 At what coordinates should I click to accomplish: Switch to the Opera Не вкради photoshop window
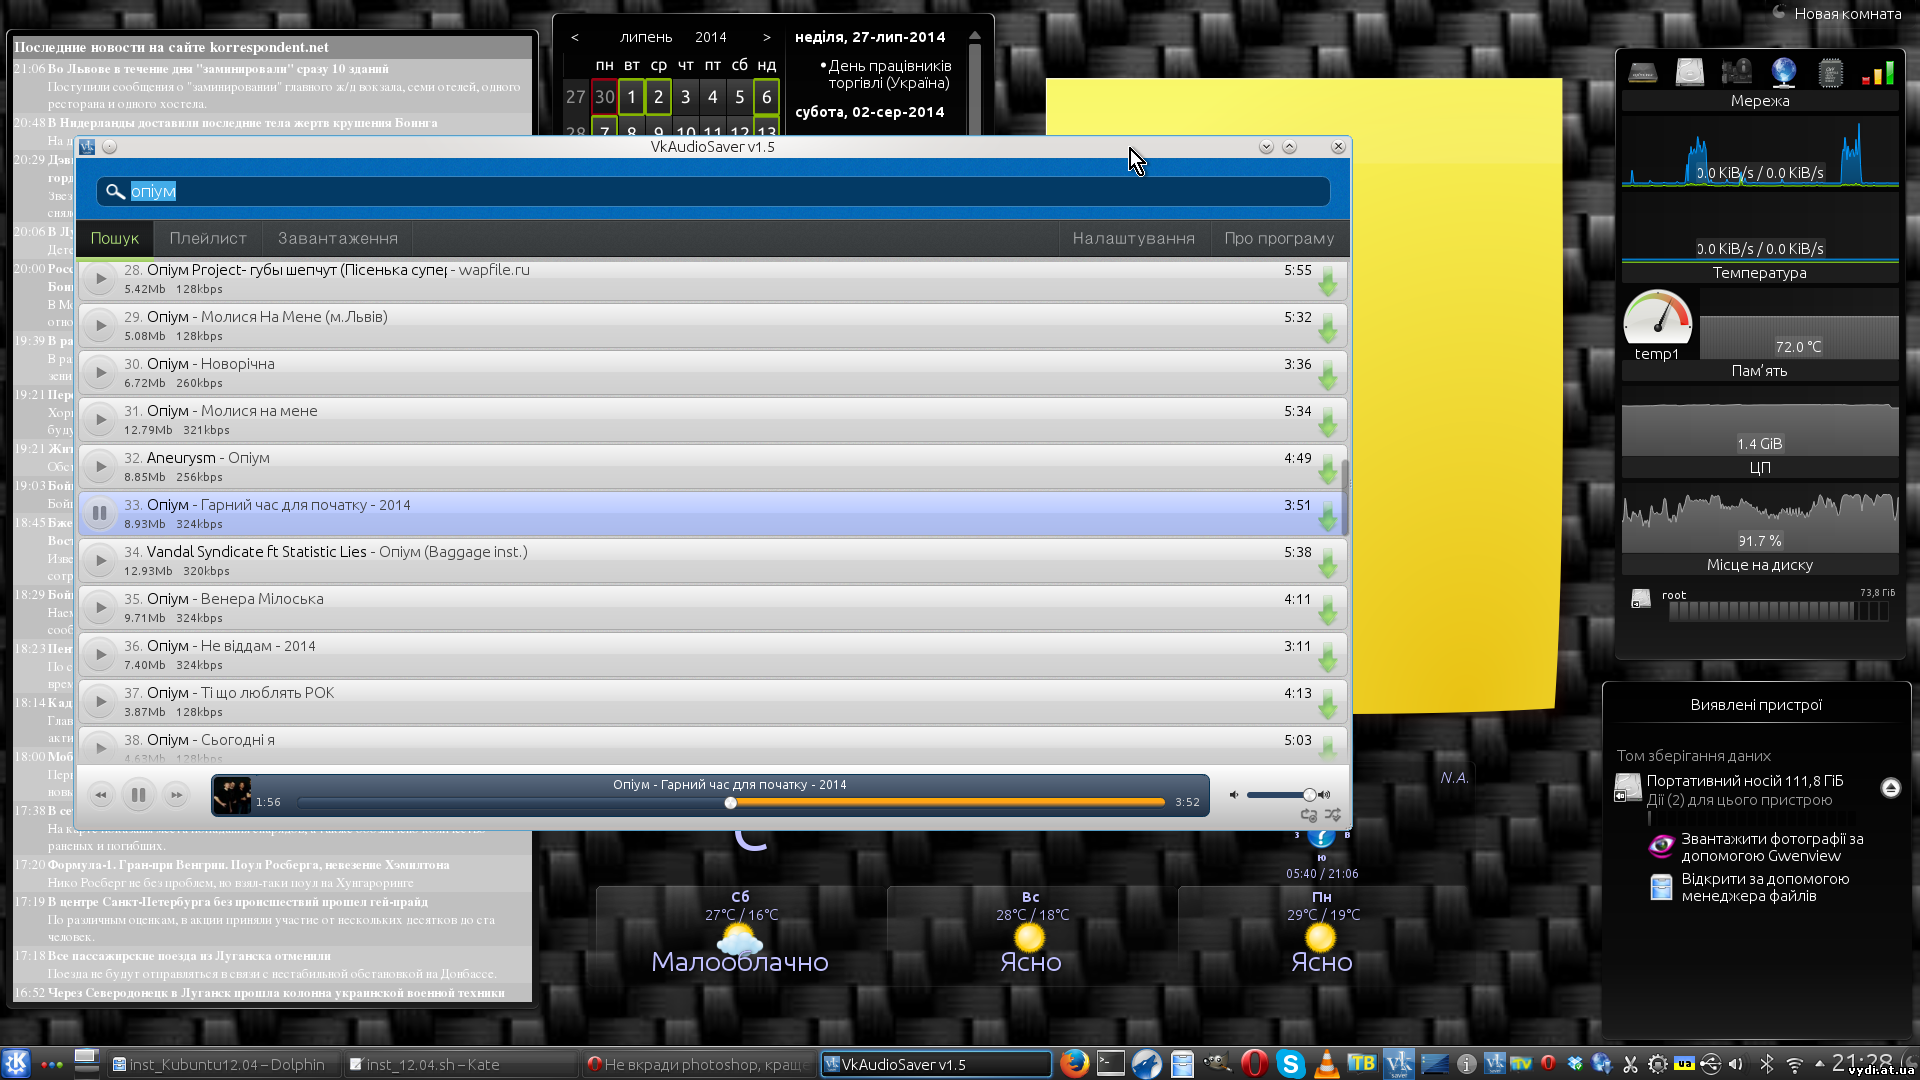(x=699, y=1064)
